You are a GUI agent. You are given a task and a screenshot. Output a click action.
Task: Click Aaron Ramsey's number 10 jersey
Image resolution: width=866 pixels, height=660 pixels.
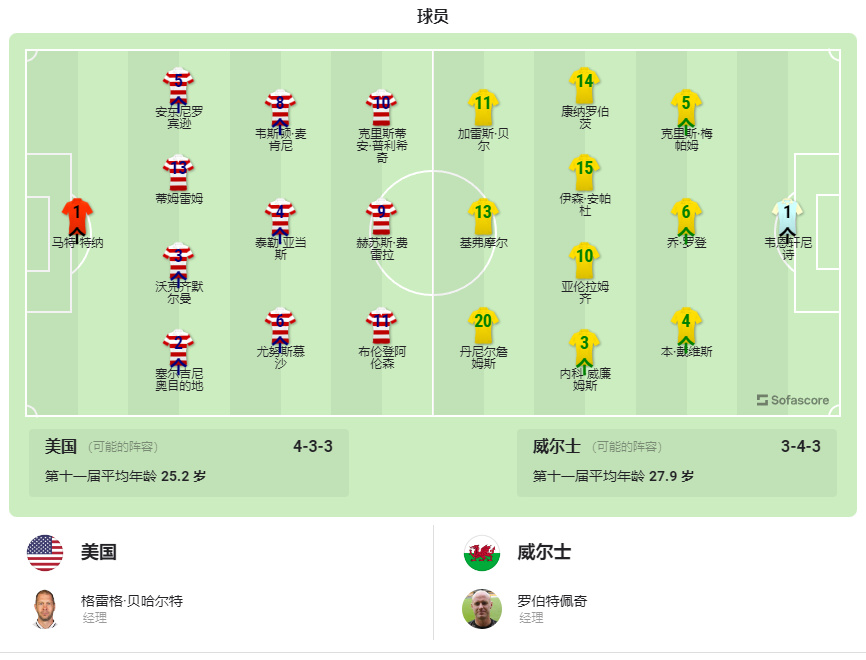(583, 265)
